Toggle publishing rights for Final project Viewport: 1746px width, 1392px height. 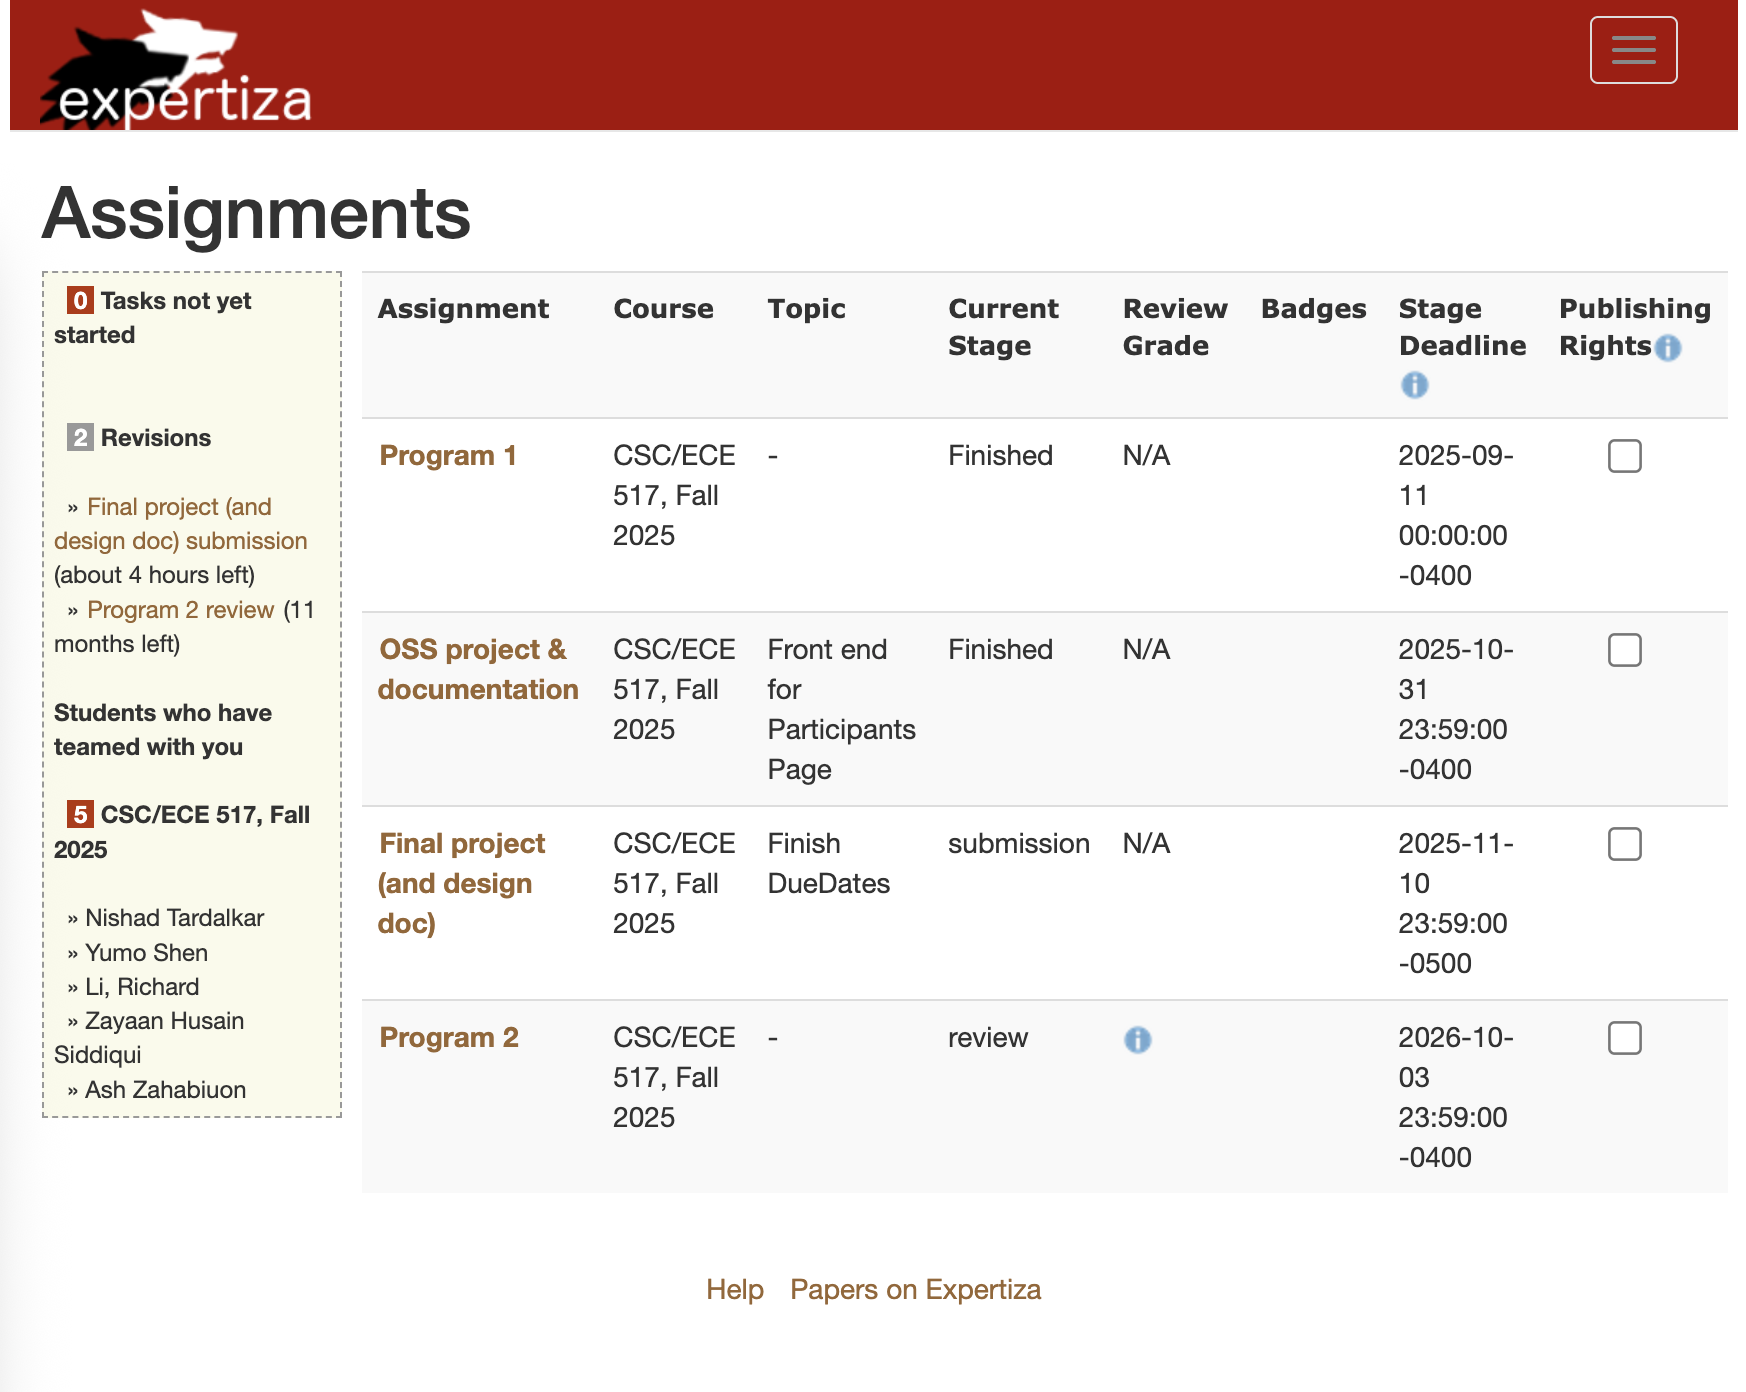(x=1624, y=844)
